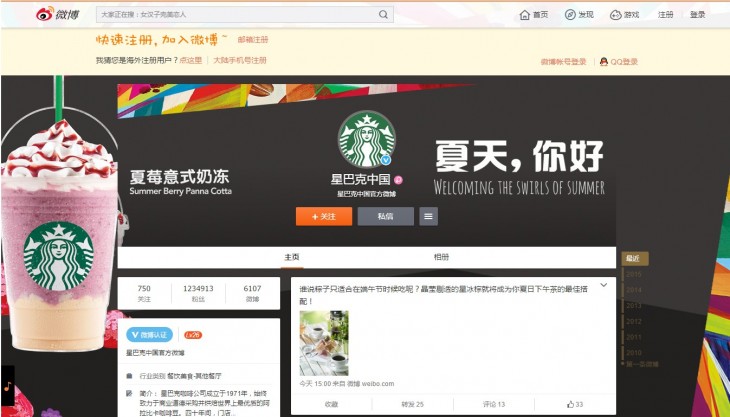View the 1234913 followers count
The width and height of the screenshot is (730, 417).
click(198, 292)
